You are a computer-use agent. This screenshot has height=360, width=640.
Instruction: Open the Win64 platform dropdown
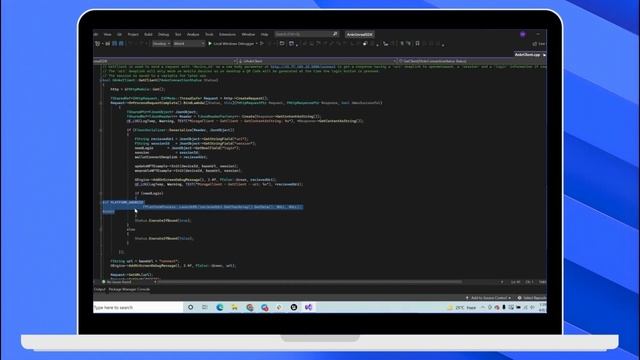(189, 44)
